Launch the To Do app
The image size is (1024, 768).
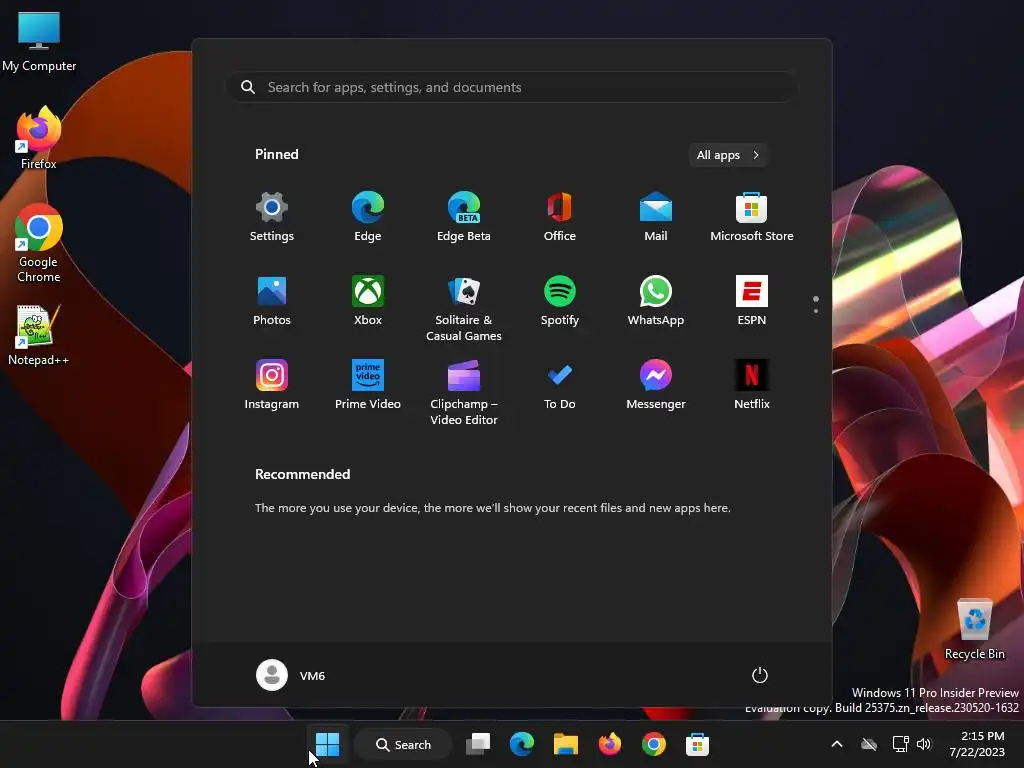click(x=560, y=385)
